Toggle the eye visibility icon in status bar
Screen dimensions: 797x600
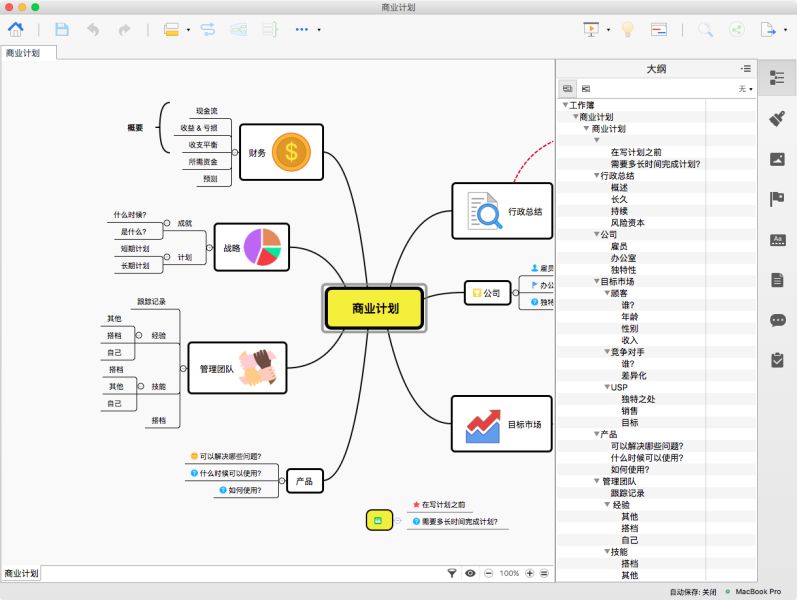(470, 573)
